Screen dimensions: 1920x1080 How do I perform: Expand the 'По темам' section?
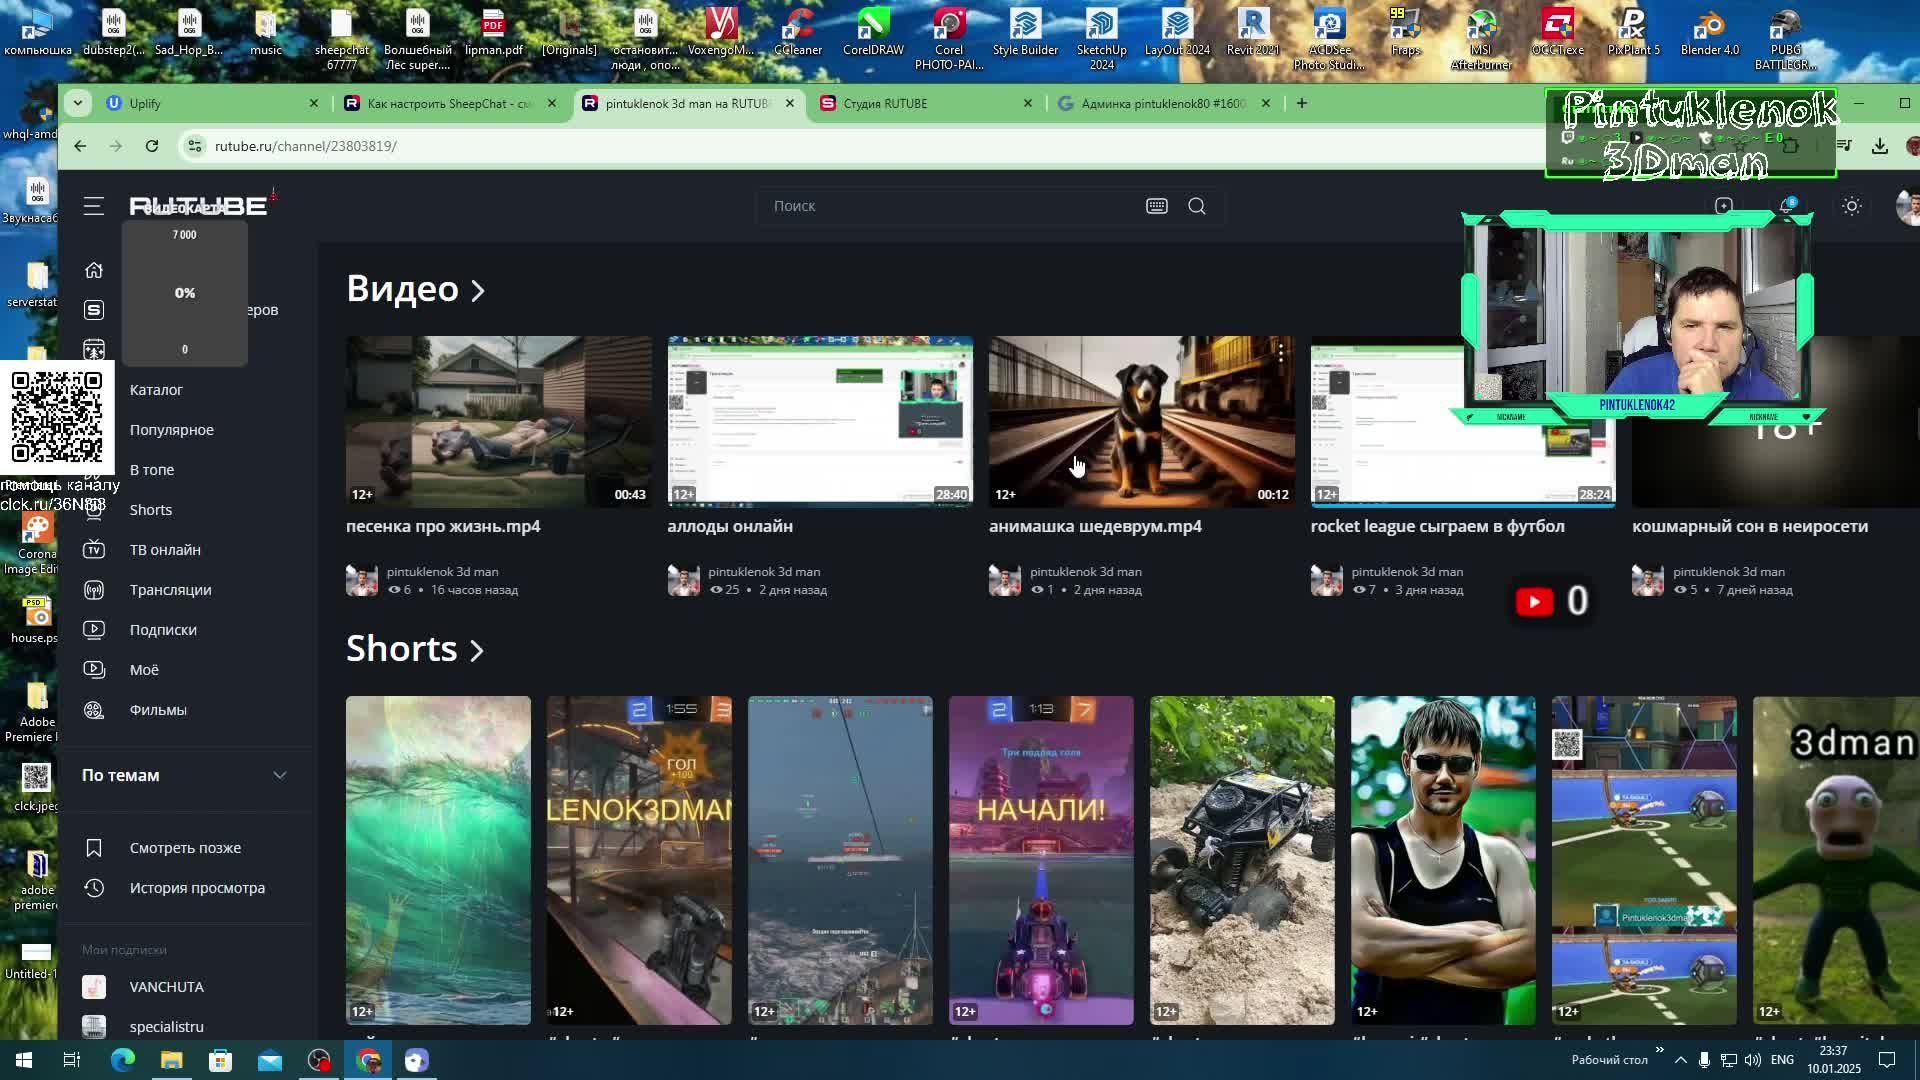coord(280,775)
